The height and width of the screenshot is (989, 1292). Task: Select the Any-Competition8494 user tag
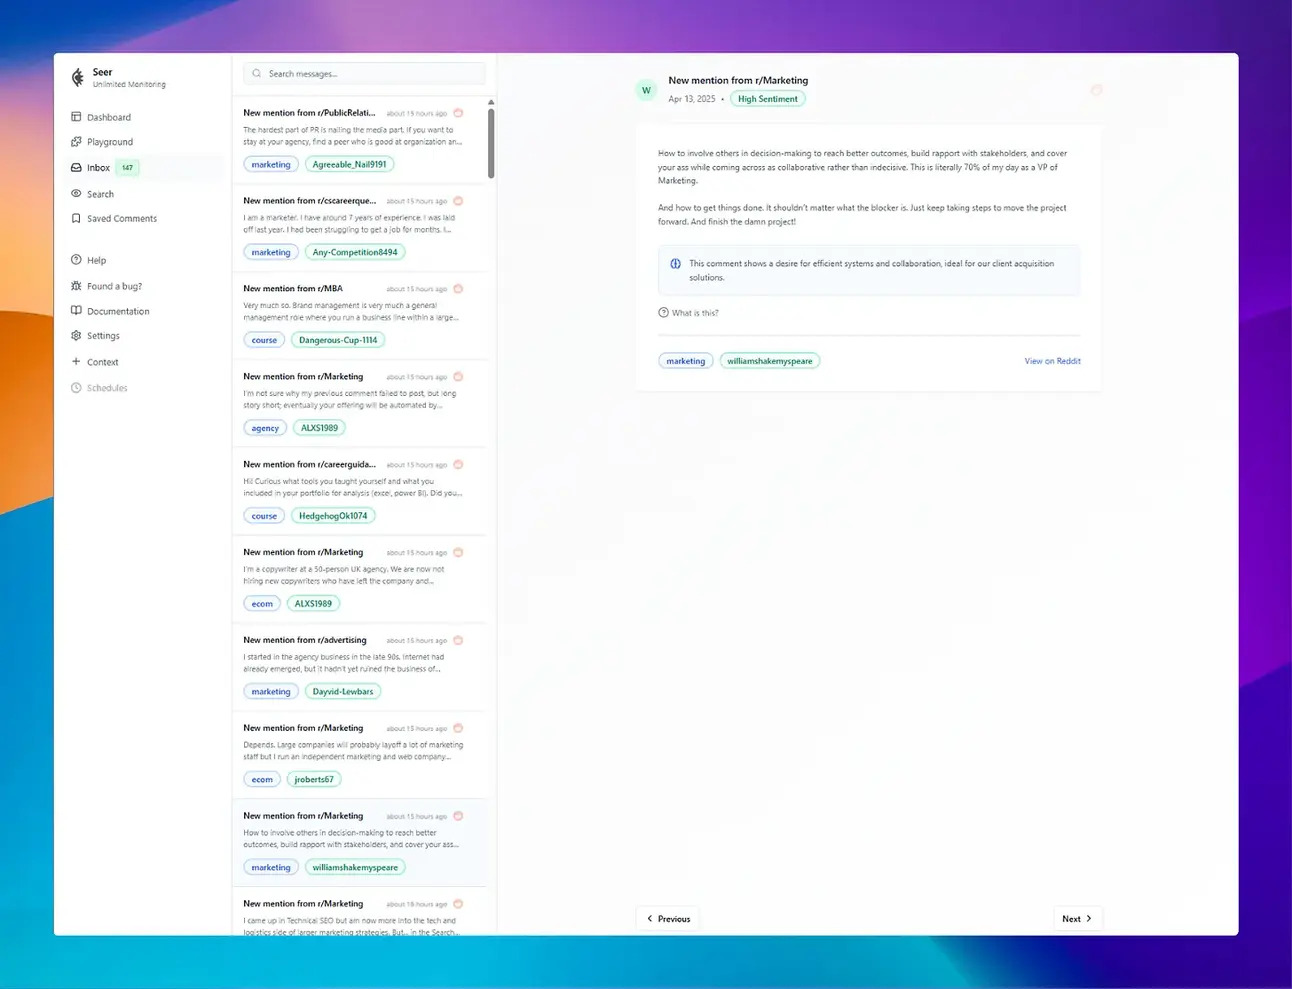tap(355, 252)
